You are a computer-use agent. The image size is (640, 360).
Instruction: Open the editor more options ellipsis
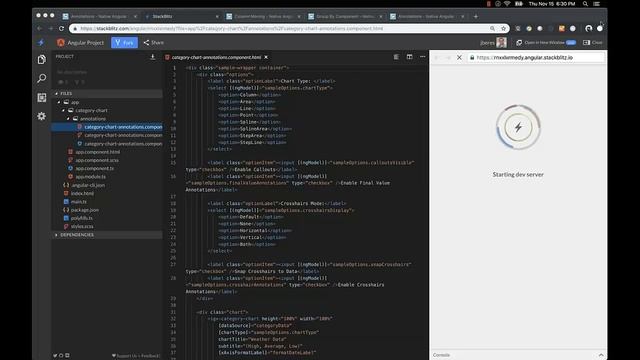[422, 57]
